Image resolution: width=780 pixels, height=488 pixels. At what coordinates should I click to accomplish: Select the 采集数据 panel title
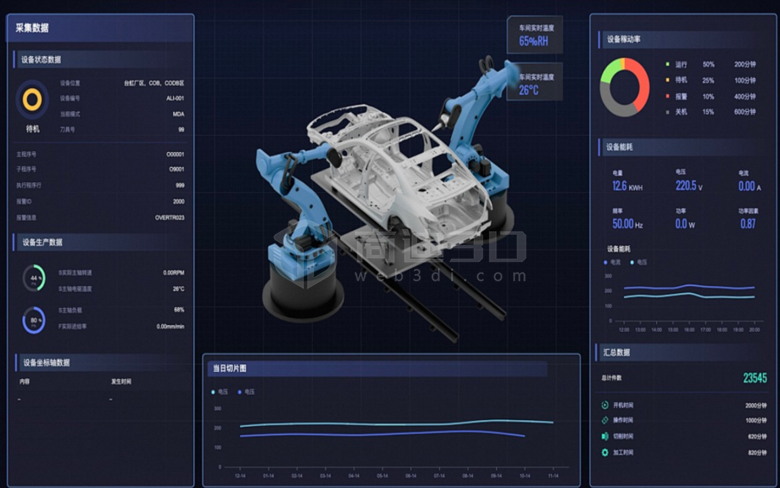33,28
